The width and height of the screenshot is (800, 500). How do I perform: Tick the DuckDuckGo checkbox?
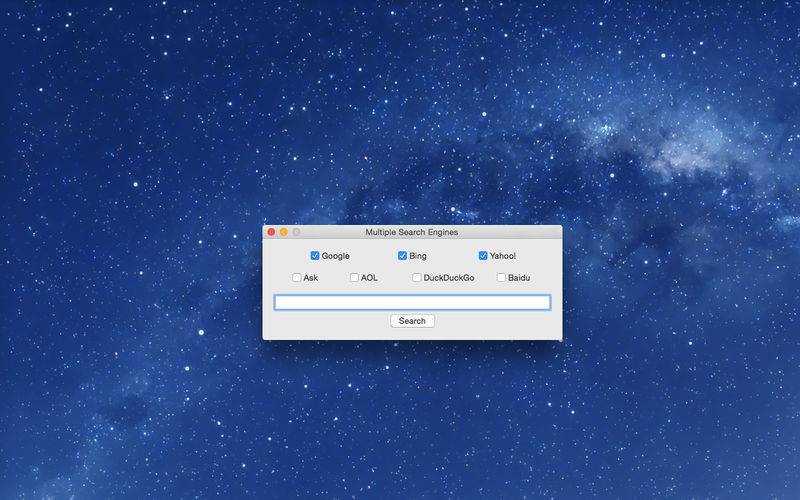point(417,278)
